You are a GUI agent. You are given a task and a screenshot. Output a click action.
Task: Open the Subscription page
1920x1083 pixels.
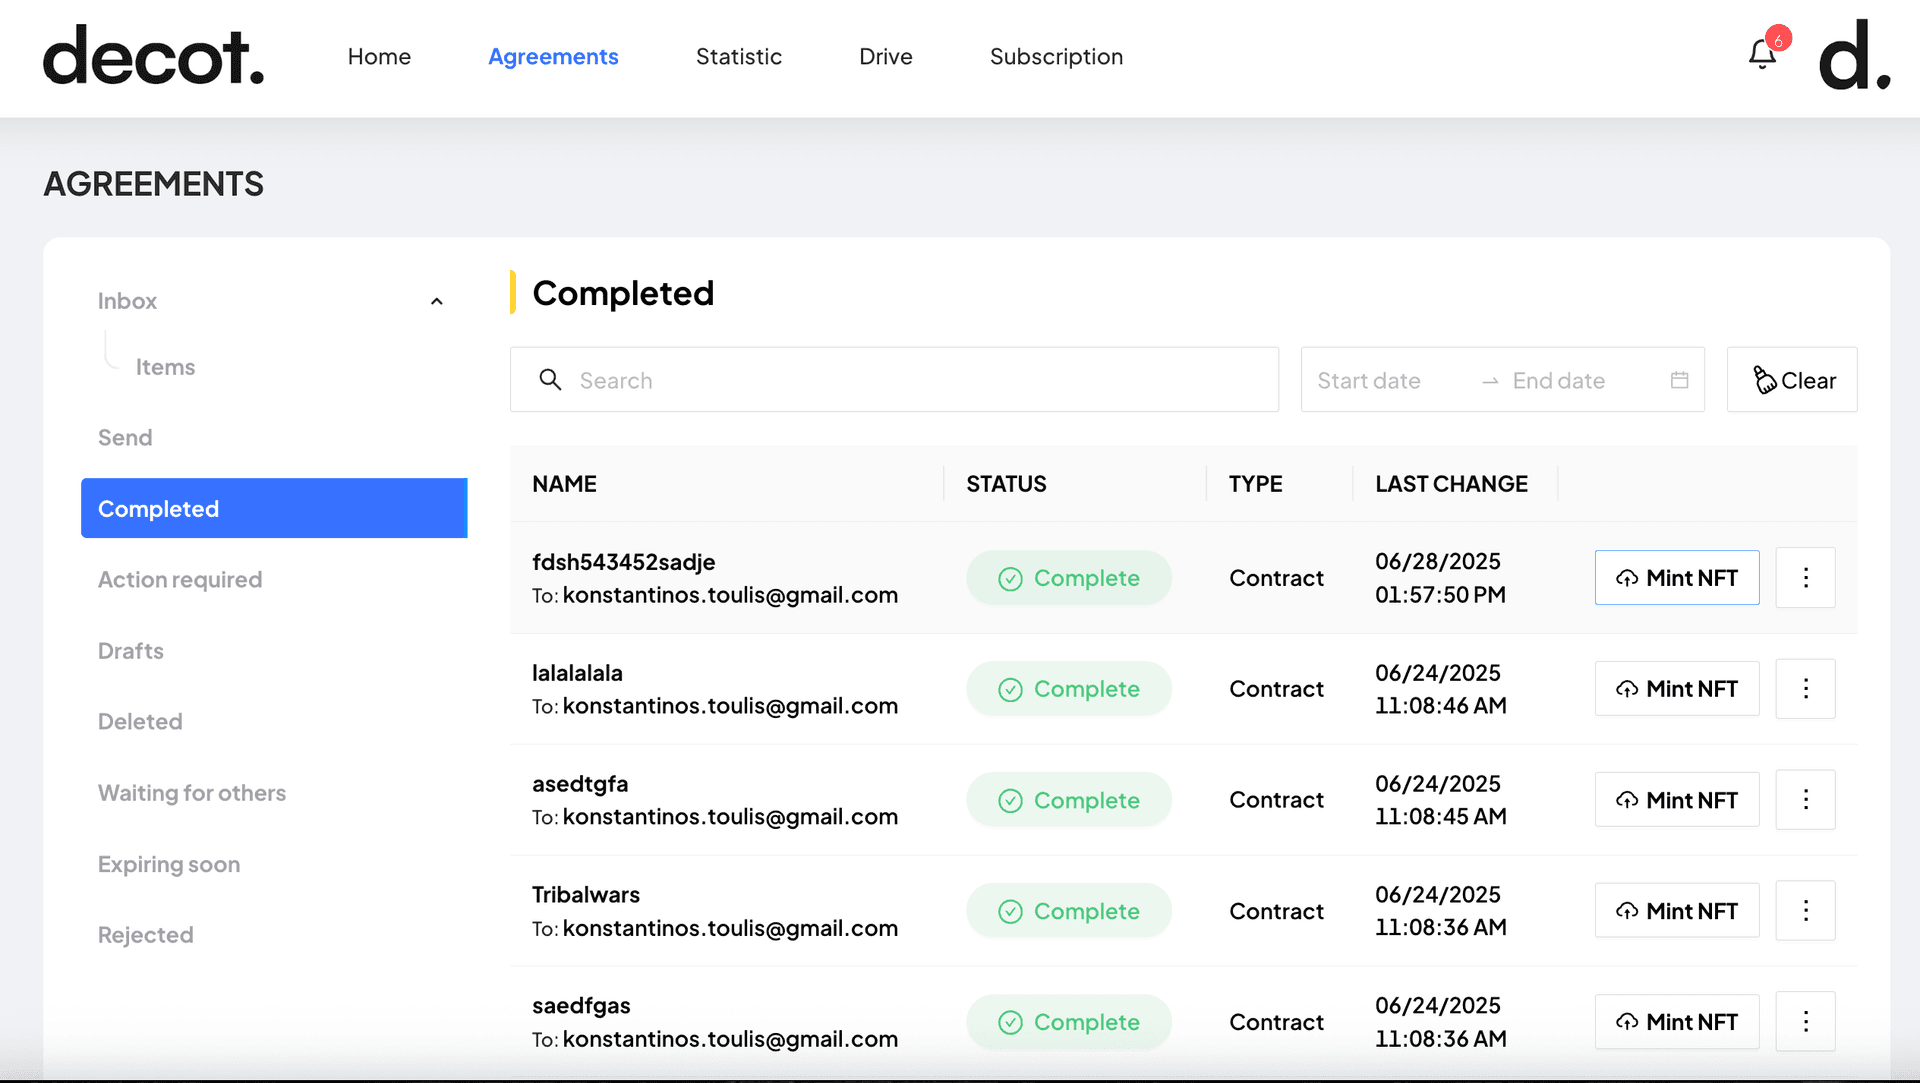click(x=1057, y=57)
